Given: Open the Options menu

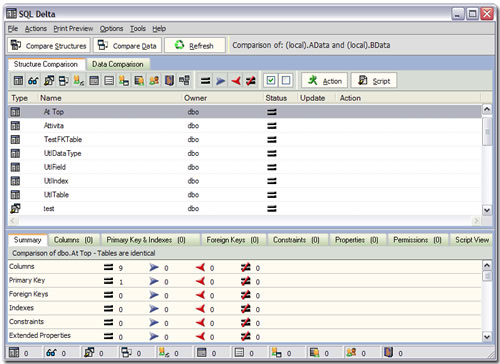Looking at the screenshot, I should coord(112,29).
